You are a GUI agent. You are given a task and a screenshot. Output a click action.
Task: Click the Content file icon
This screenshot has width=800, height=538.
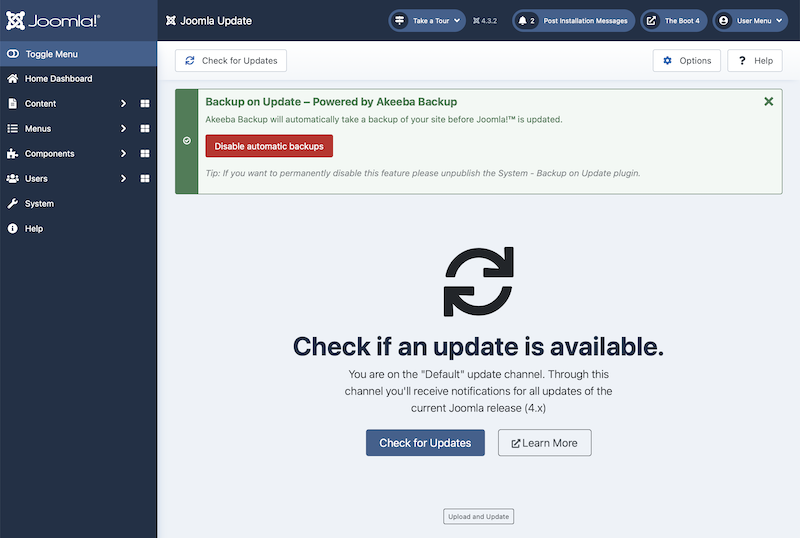tap(13, 104)
